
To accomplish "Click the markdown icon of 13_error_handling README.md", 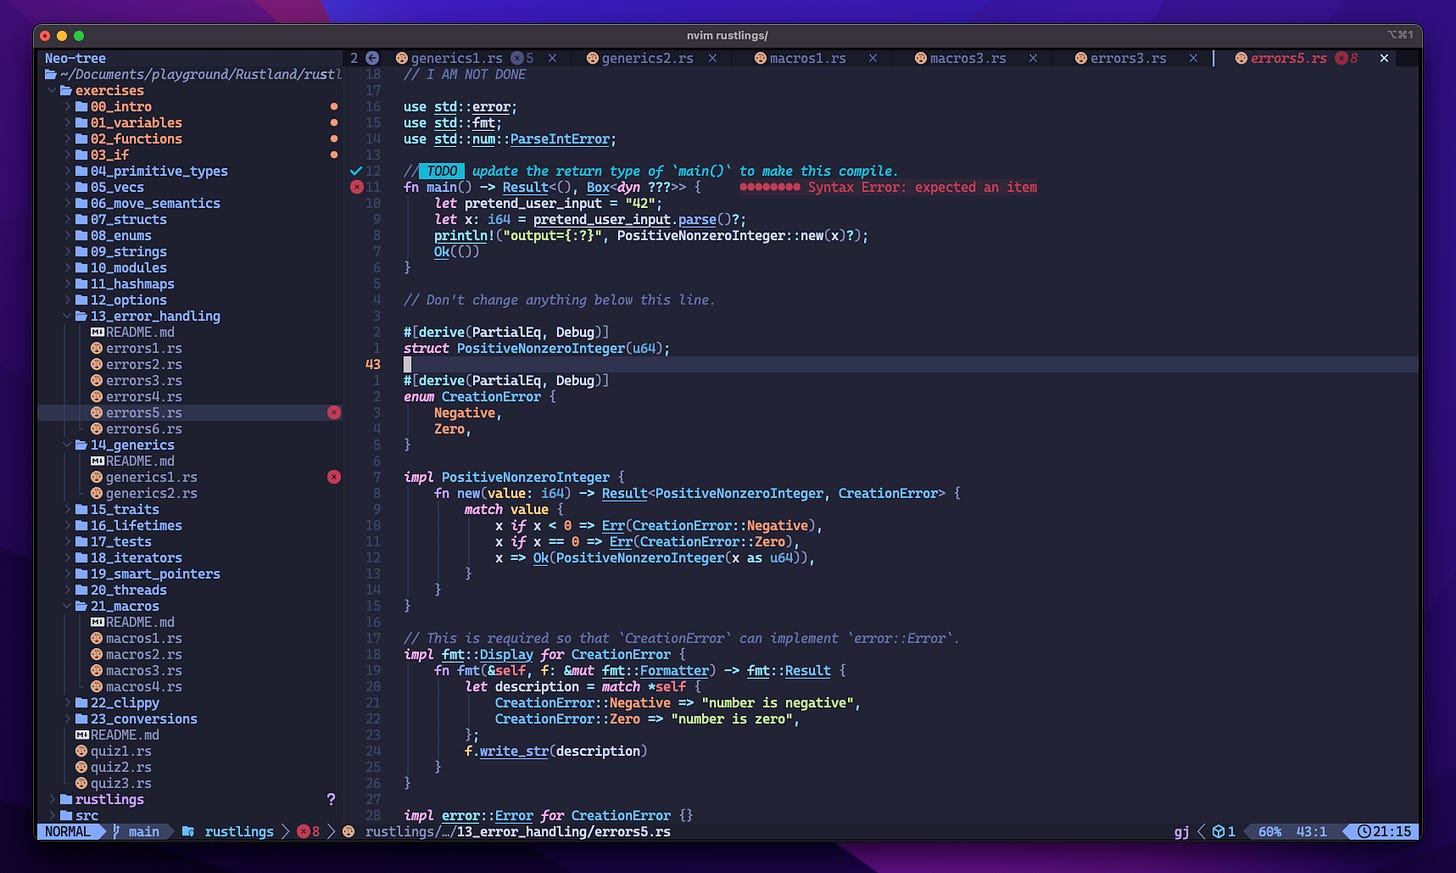I will tap(97, 332).
